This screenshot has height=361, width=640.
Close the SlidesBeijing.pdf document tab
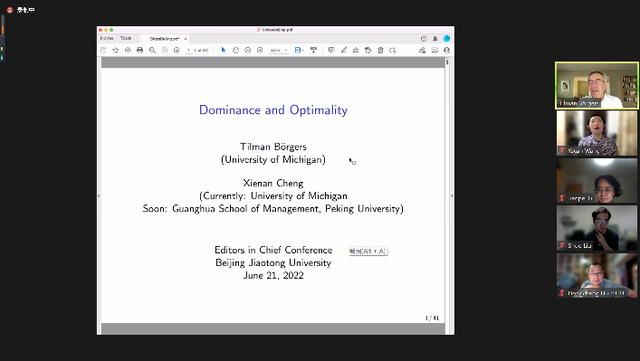point(185,39)
